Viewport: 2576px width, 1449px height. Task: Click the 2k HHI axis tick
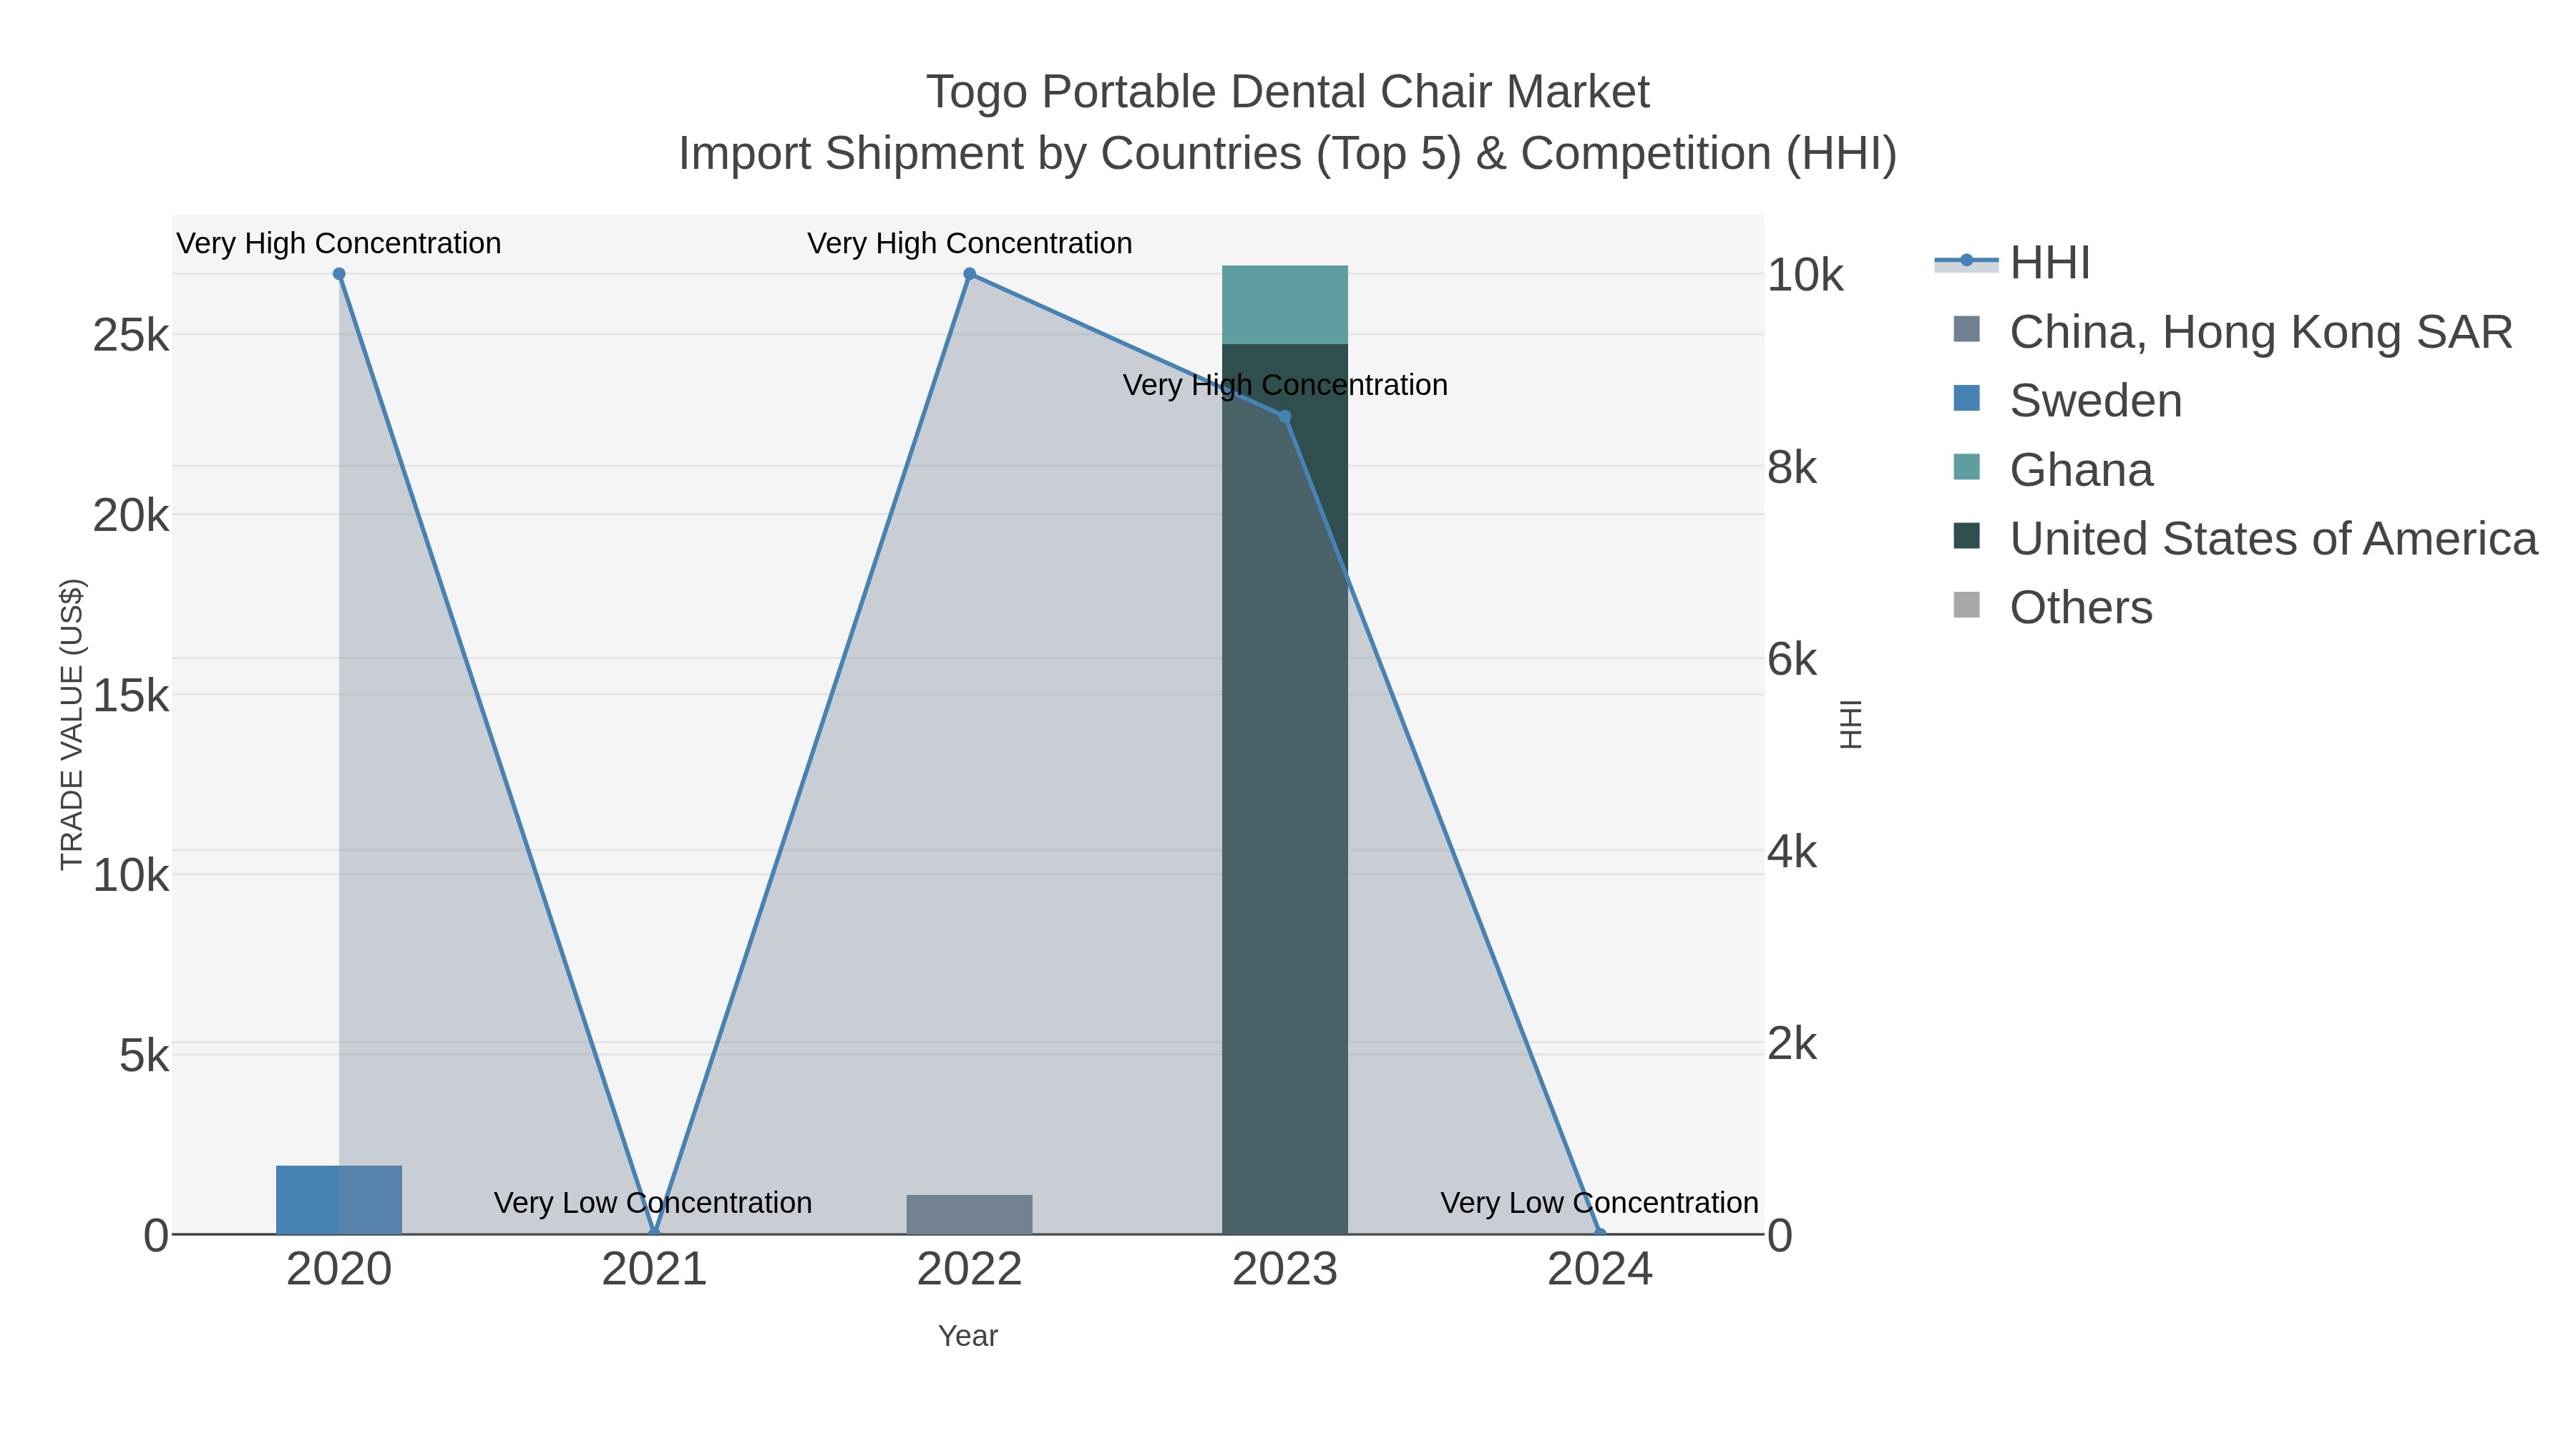tap(1792, 1044)
